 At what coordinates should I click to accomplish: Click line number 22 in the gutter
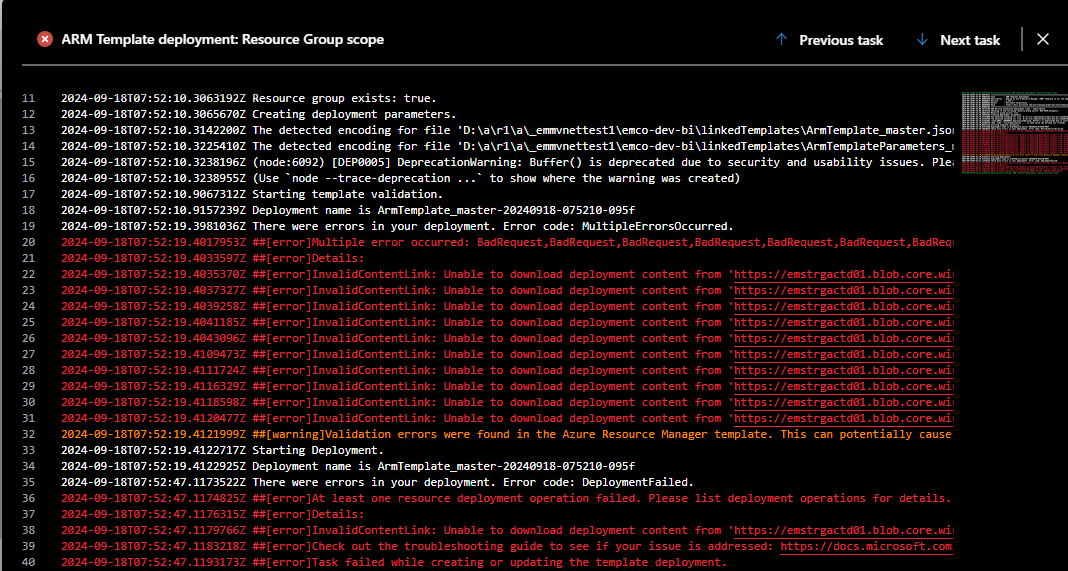(x=28, y=275)
